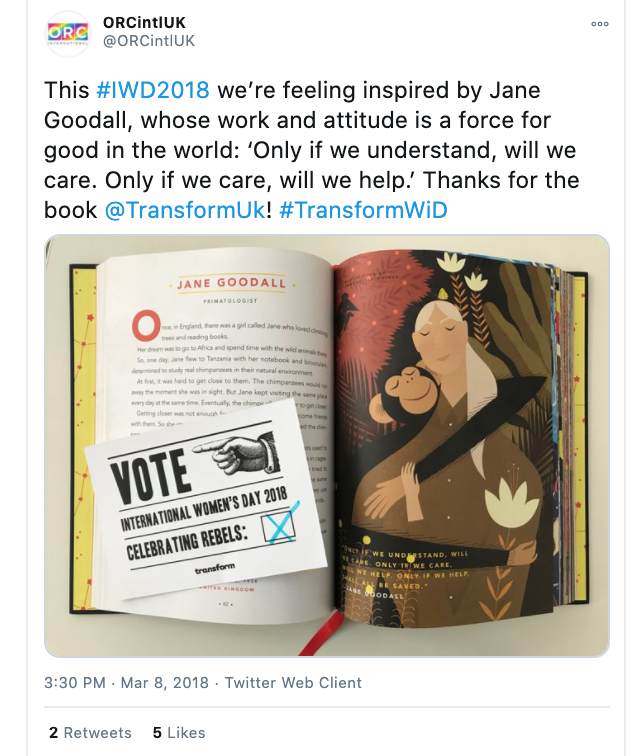Screen dimensions: 632x756
Task: View the 5 Likes list
Action: pos(179,732)
